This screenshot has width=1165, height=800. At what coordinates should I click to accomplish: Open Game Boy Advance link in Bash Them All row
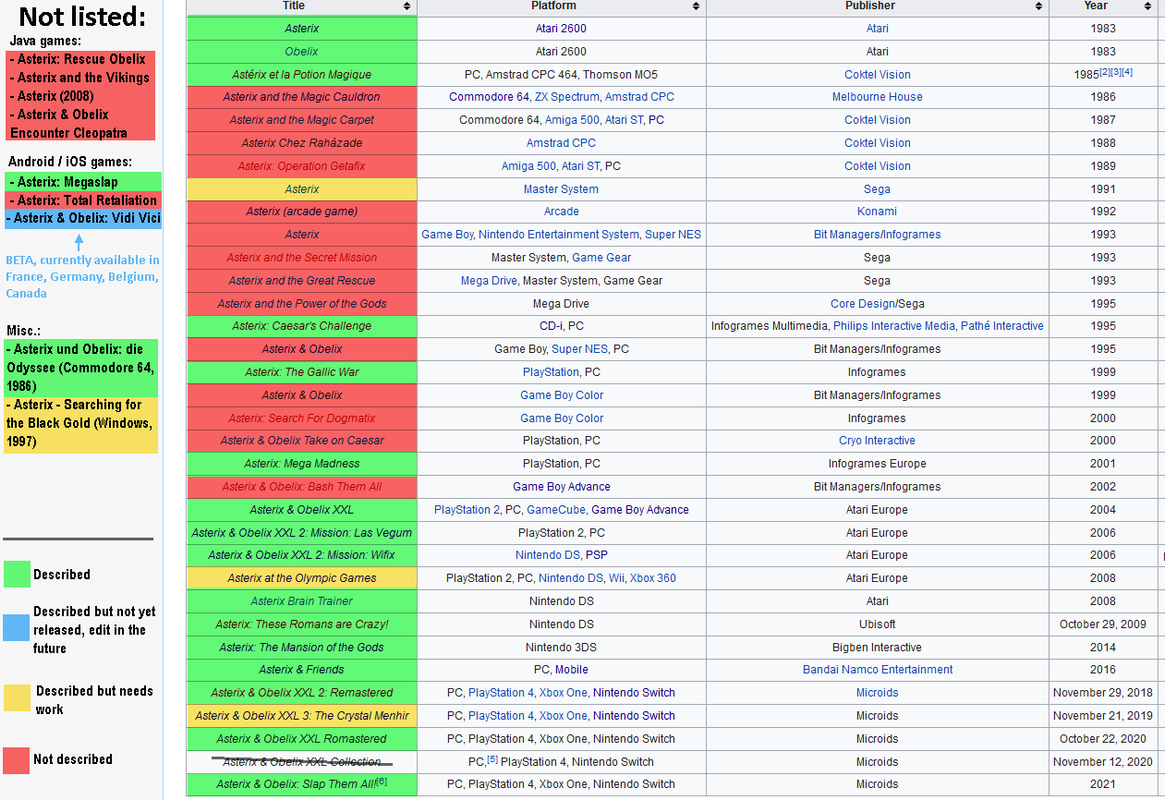[561, 487]
